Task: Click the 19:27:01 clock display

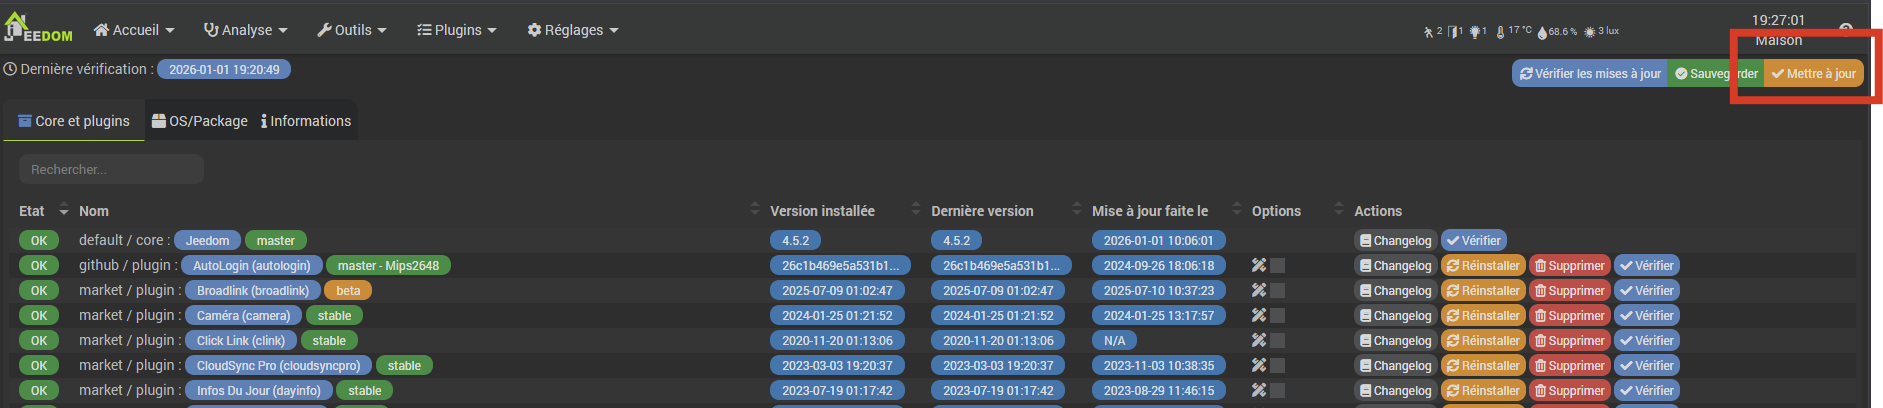Action: 1778,20
